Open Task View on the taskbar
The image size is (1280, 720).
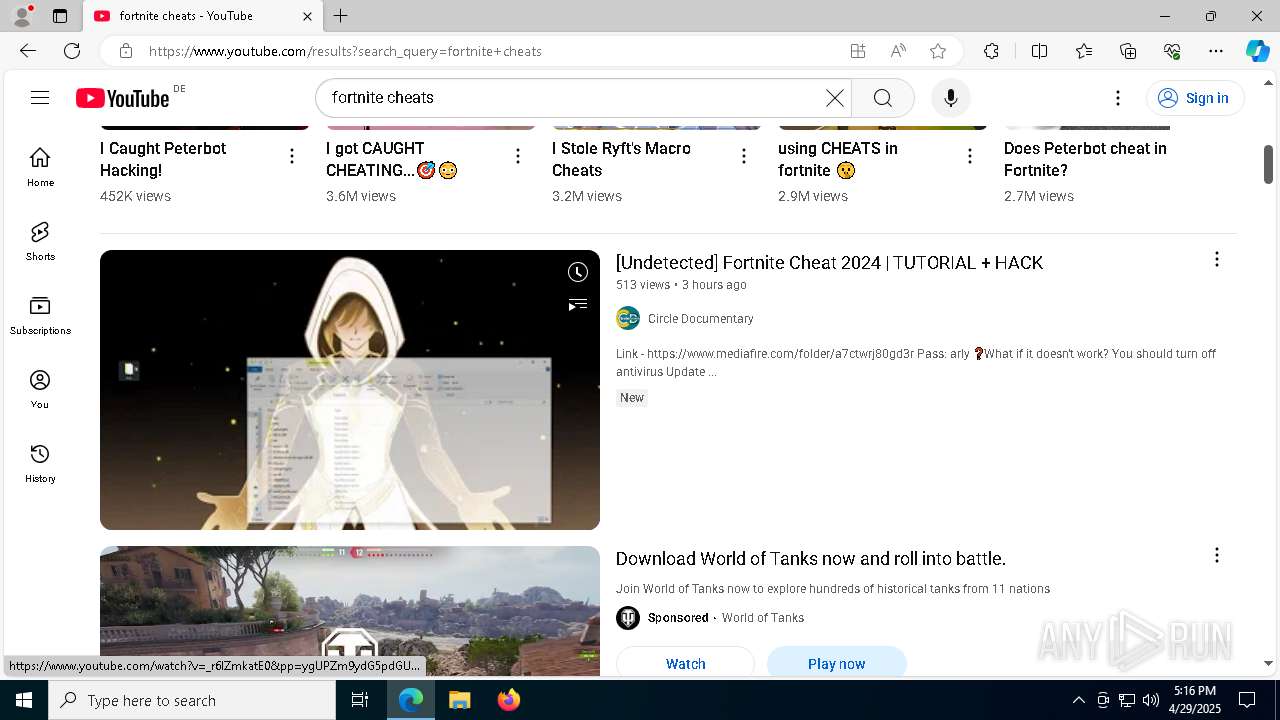[360, 700]
